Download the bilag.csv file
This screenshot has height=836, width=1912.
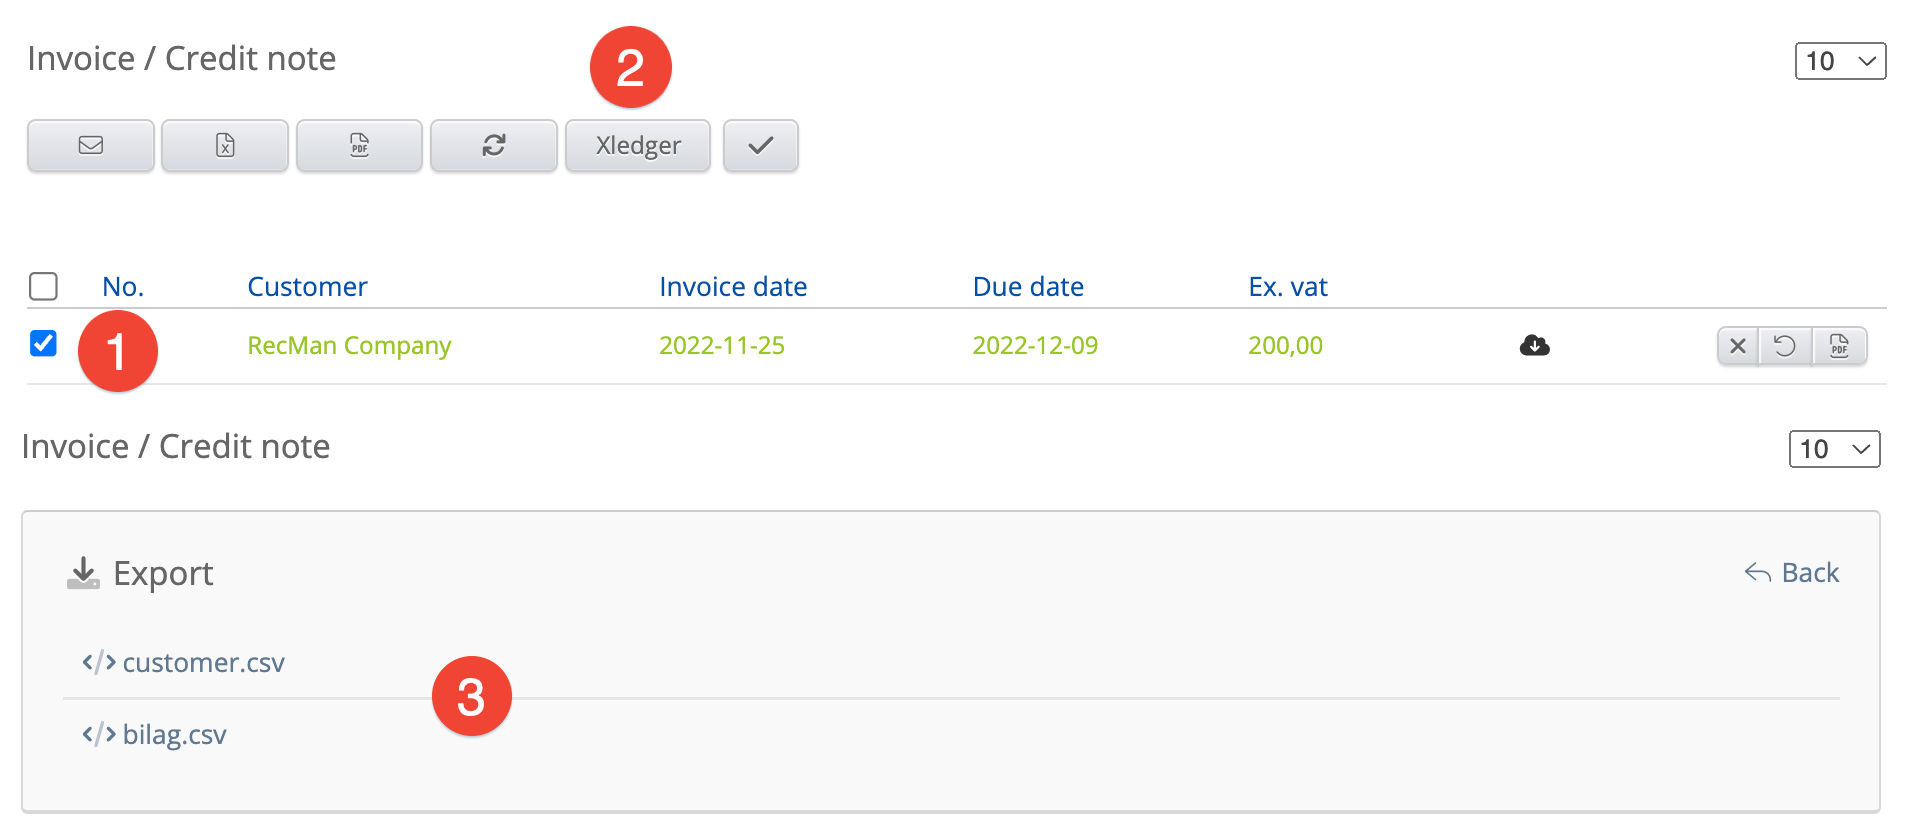click(174, 735)
